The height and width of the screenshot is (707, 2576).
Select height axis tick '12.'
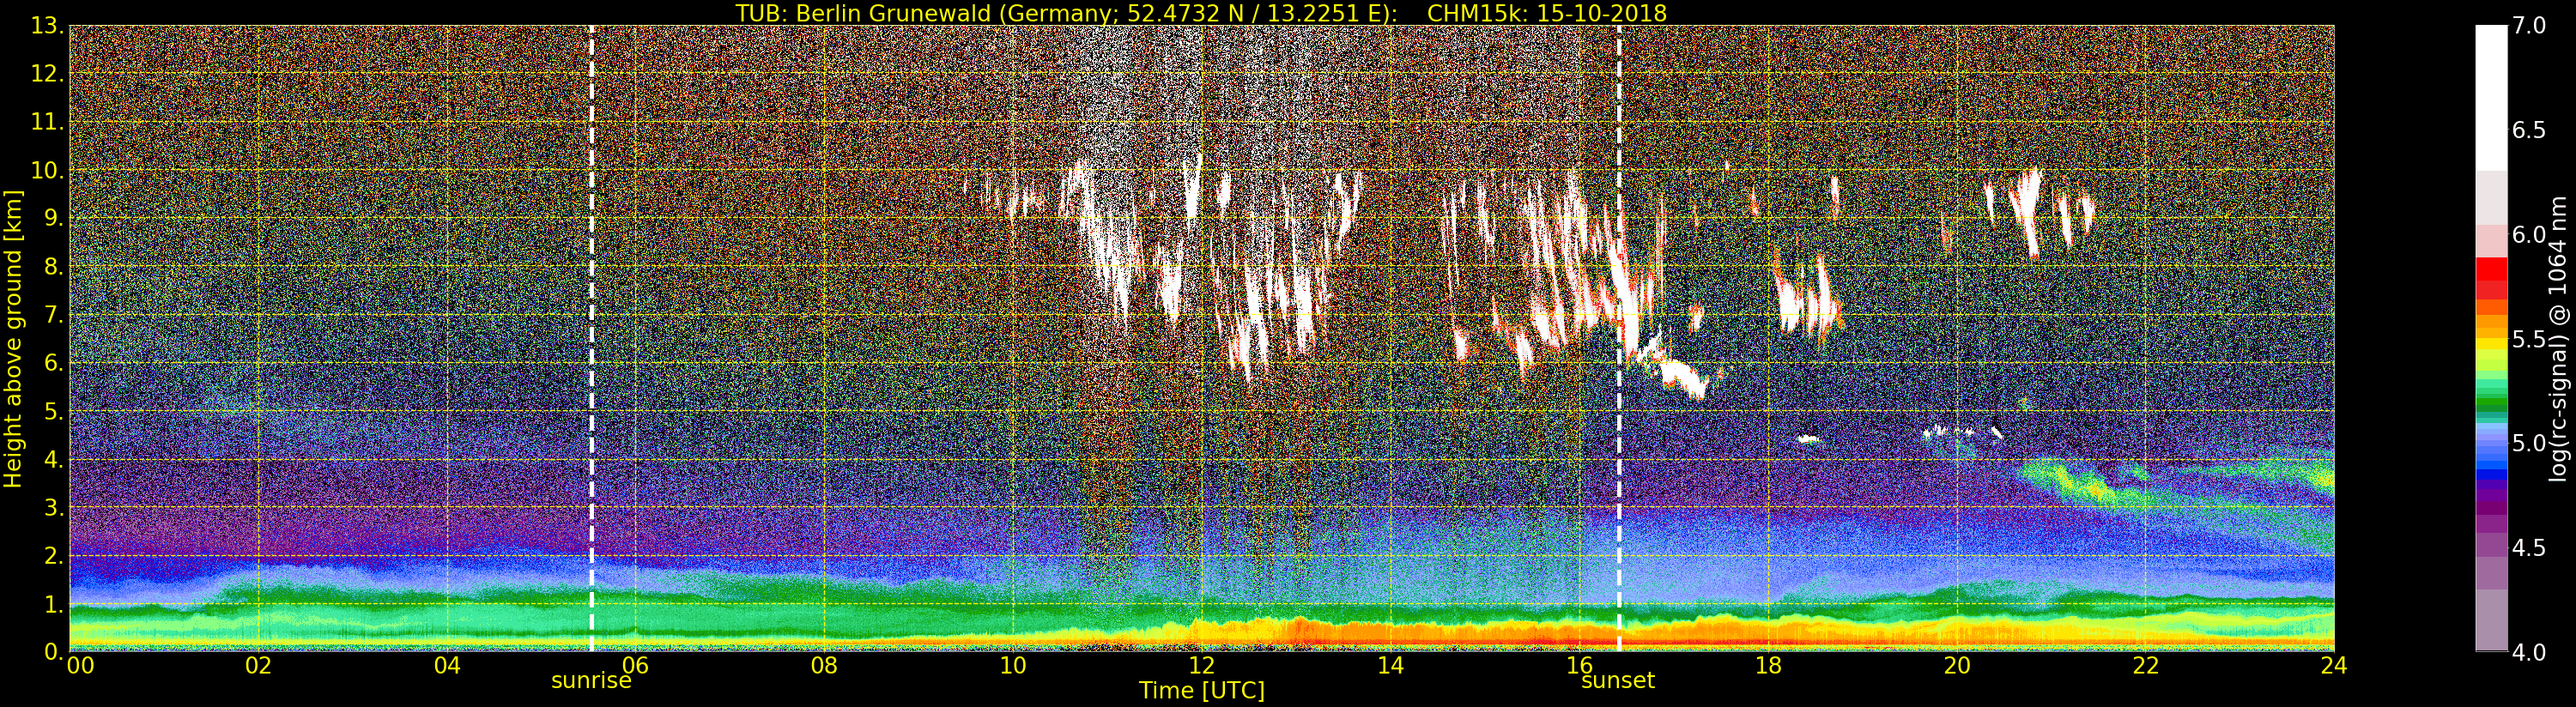coord(47,74)
